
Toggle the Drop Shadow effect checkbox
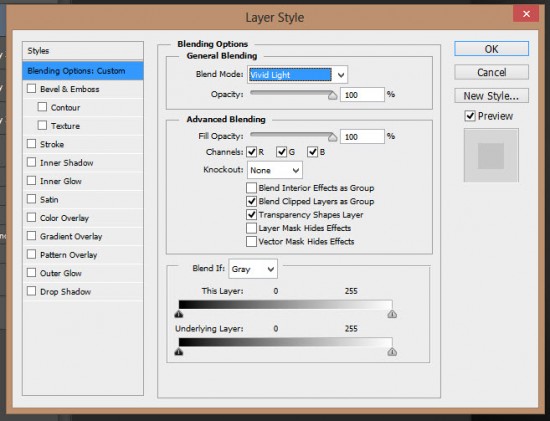[32, 291]
